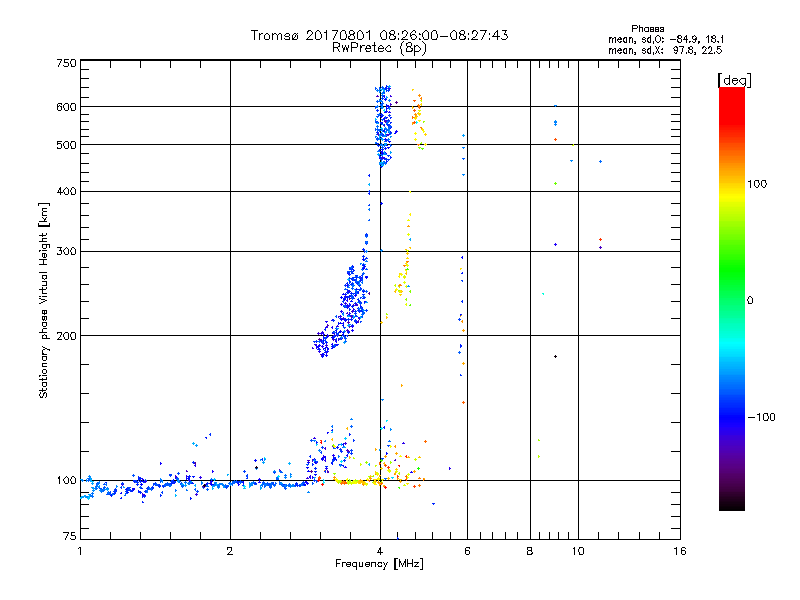Click the y-axis tick label "400"

tap(67, 191)
